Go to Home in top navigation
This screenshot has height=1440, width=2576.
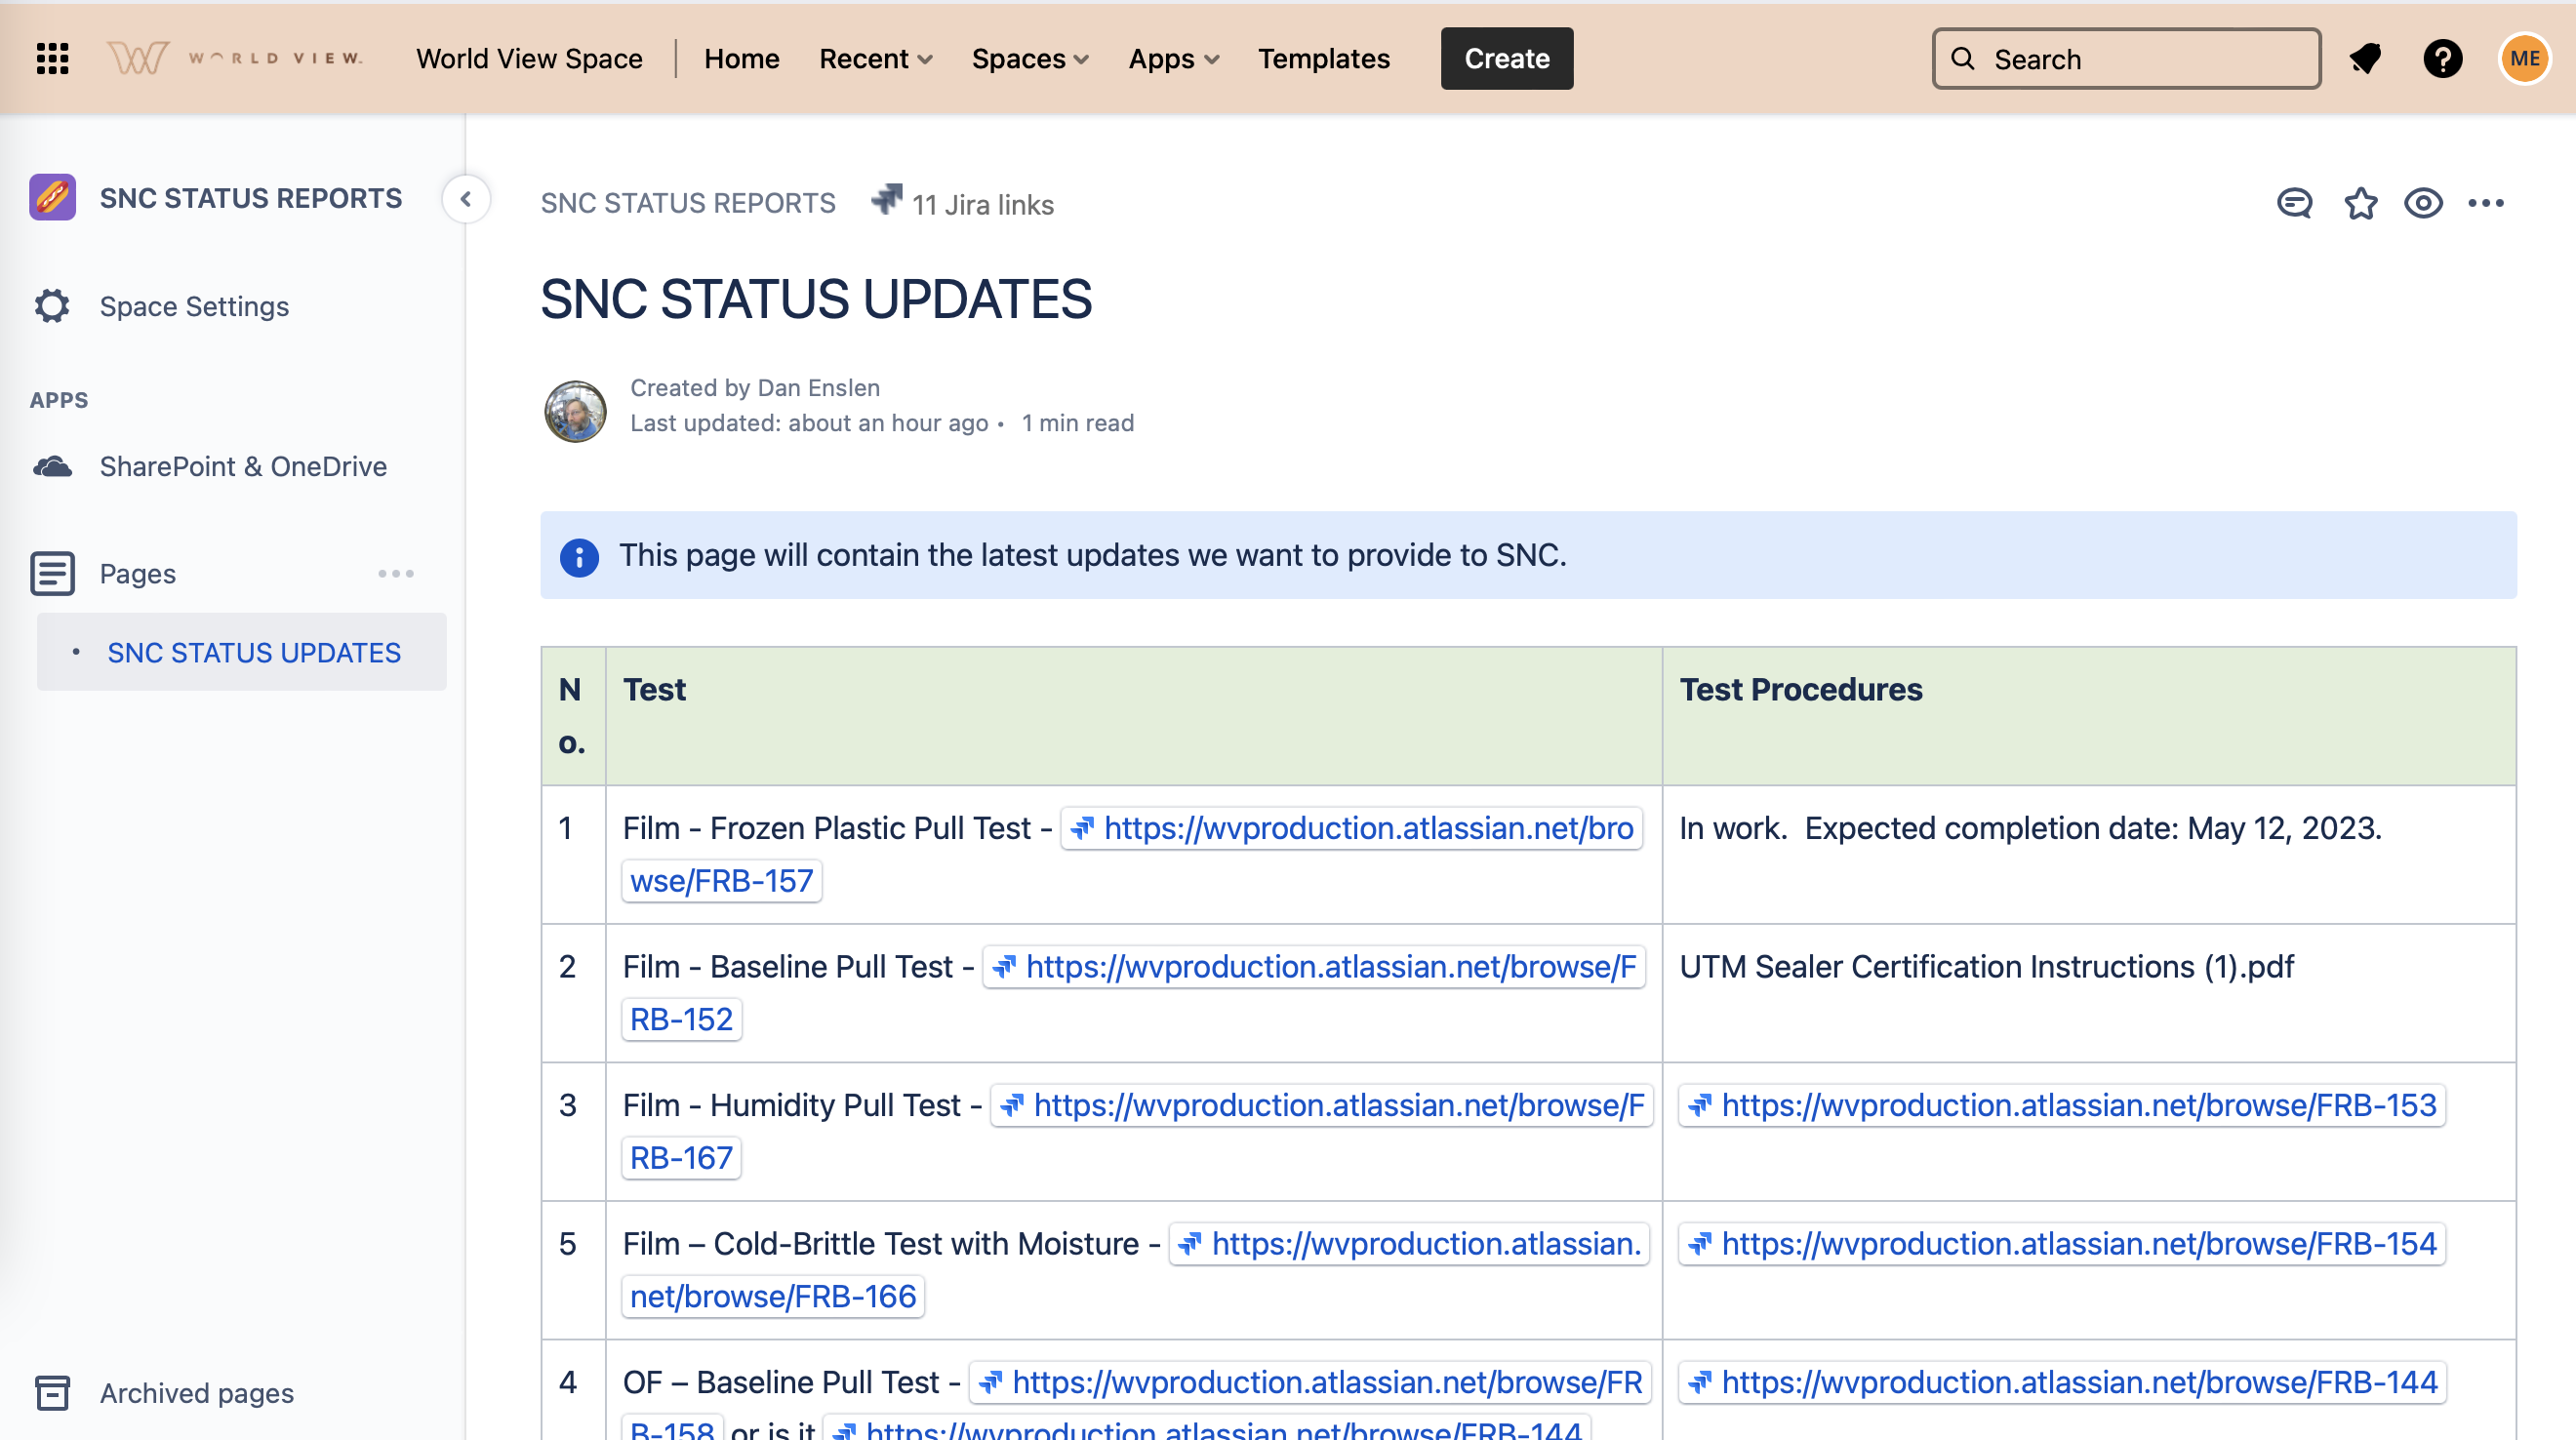pyautogui.click(x=741, y=59)
